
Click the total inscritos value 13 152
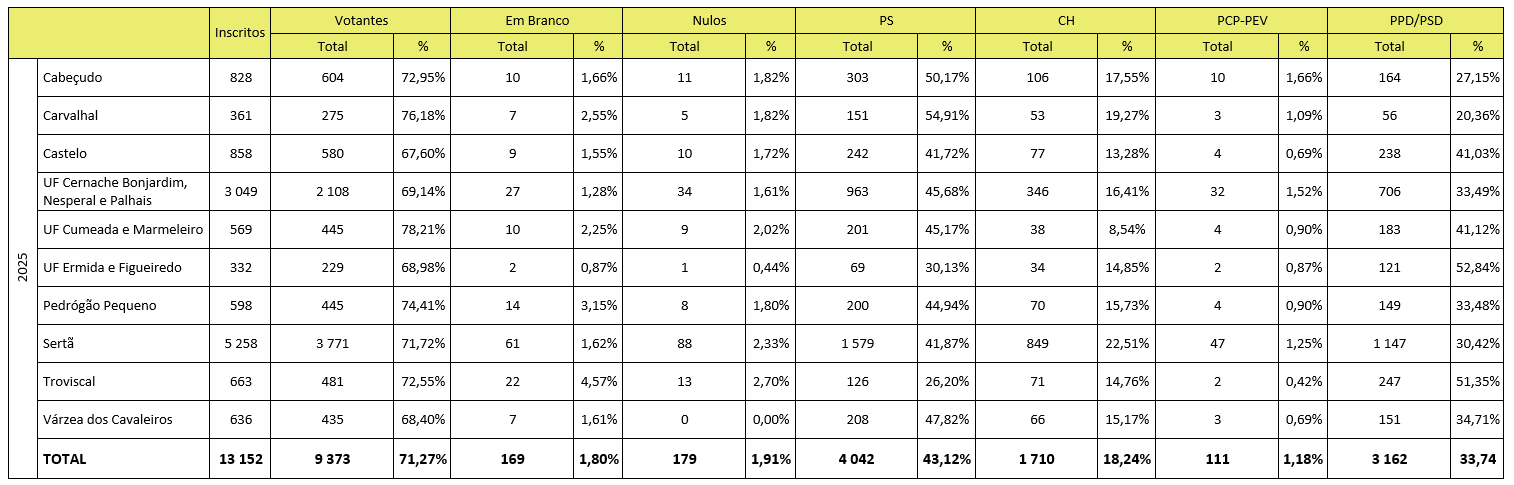[240, 459]
